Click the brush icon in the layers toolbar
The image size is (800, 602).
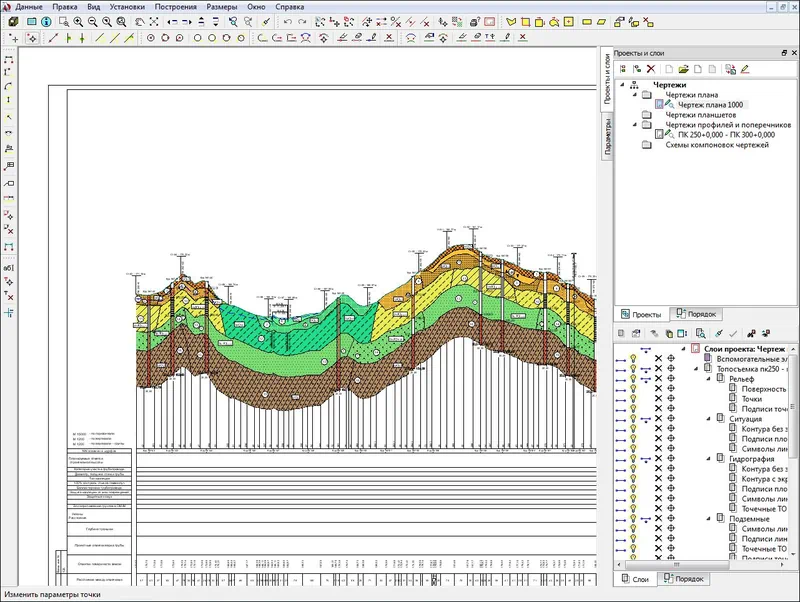tap(718, 332)
